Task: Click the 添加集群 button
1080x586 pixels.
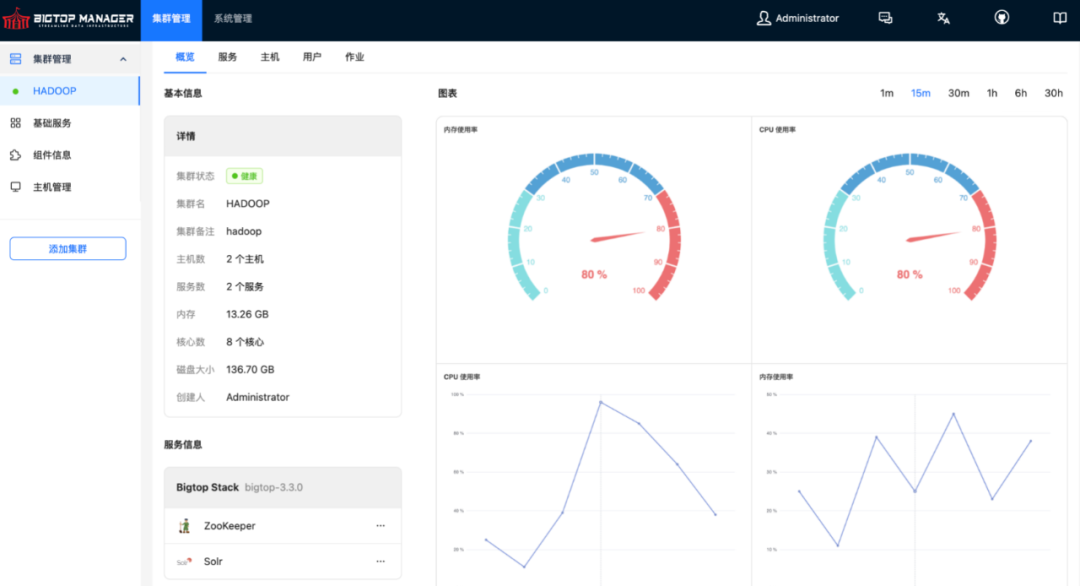Action: [x=68, y=249]
